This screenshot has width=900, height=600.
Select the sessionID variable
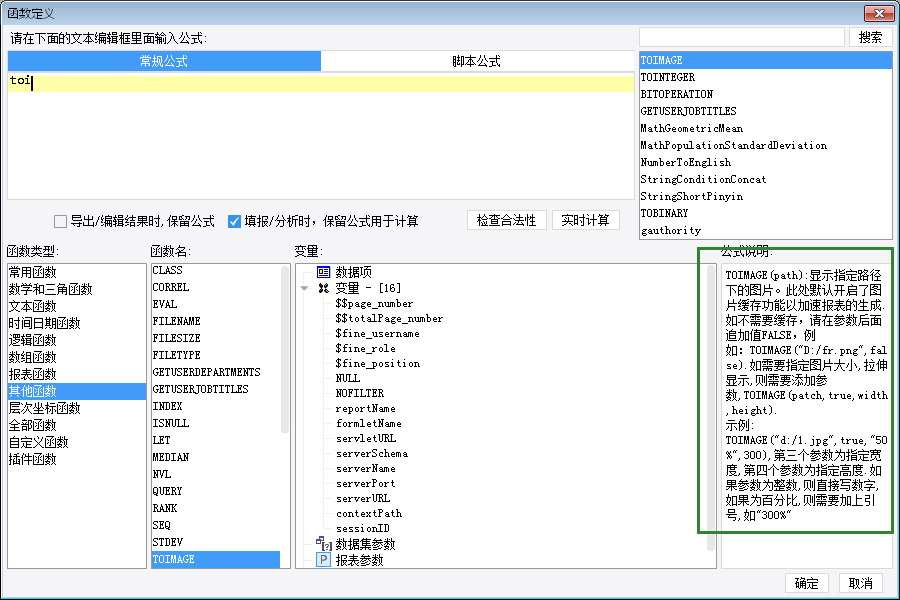pyautogui.click(x=363, y=528)
